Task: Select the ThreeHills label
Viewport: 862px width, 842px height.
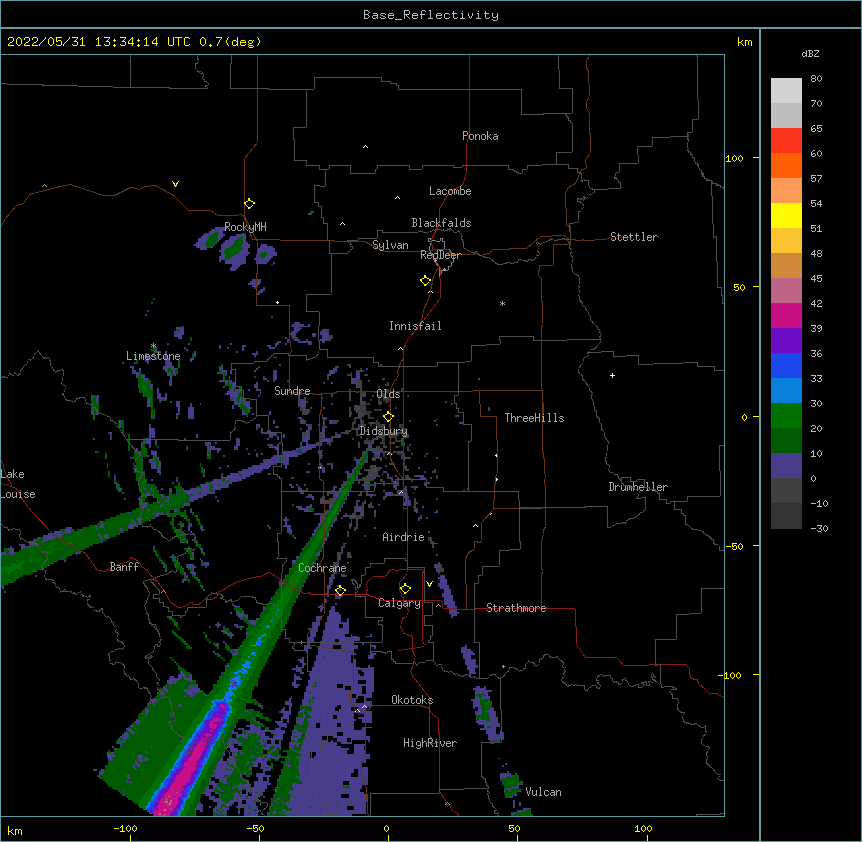Action: pos(534,418)
